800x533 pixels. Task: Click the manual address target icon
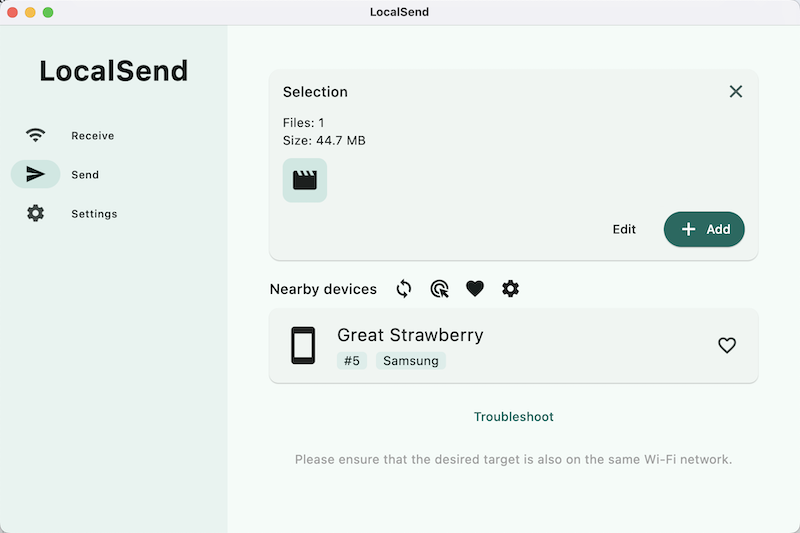pos(439,289)
